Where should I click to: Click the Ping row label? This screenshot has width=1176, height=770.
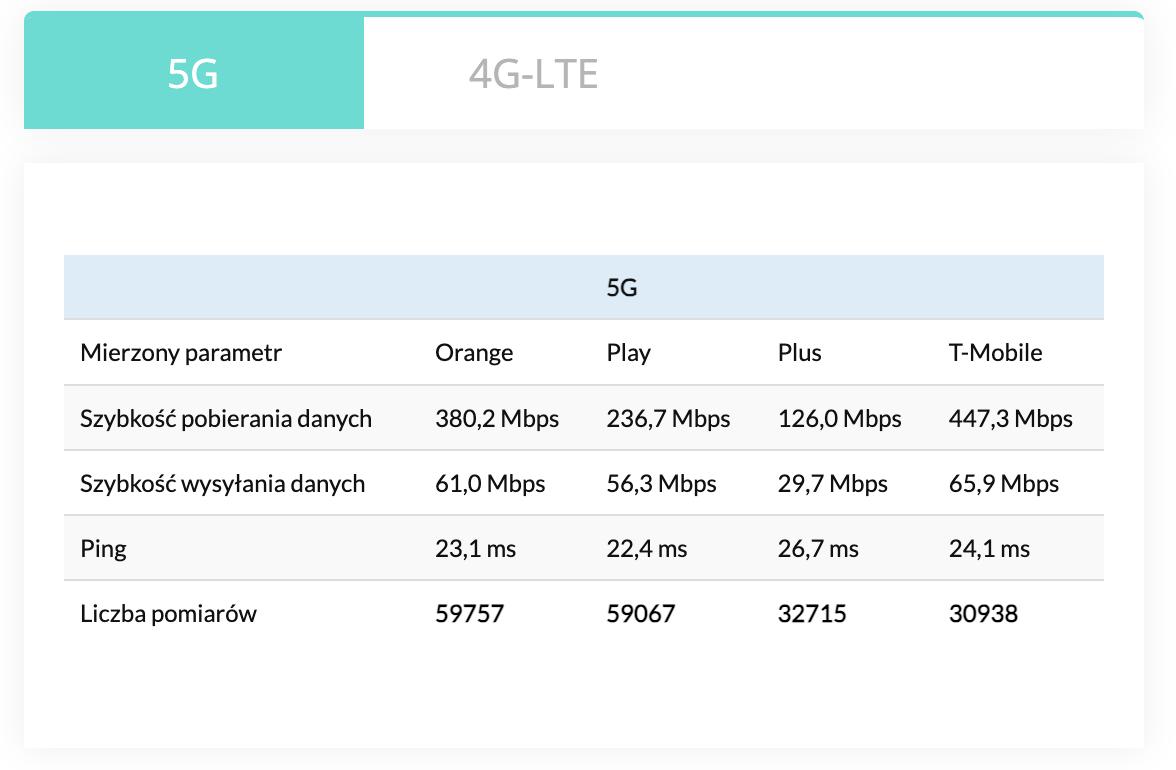(103, 549)
